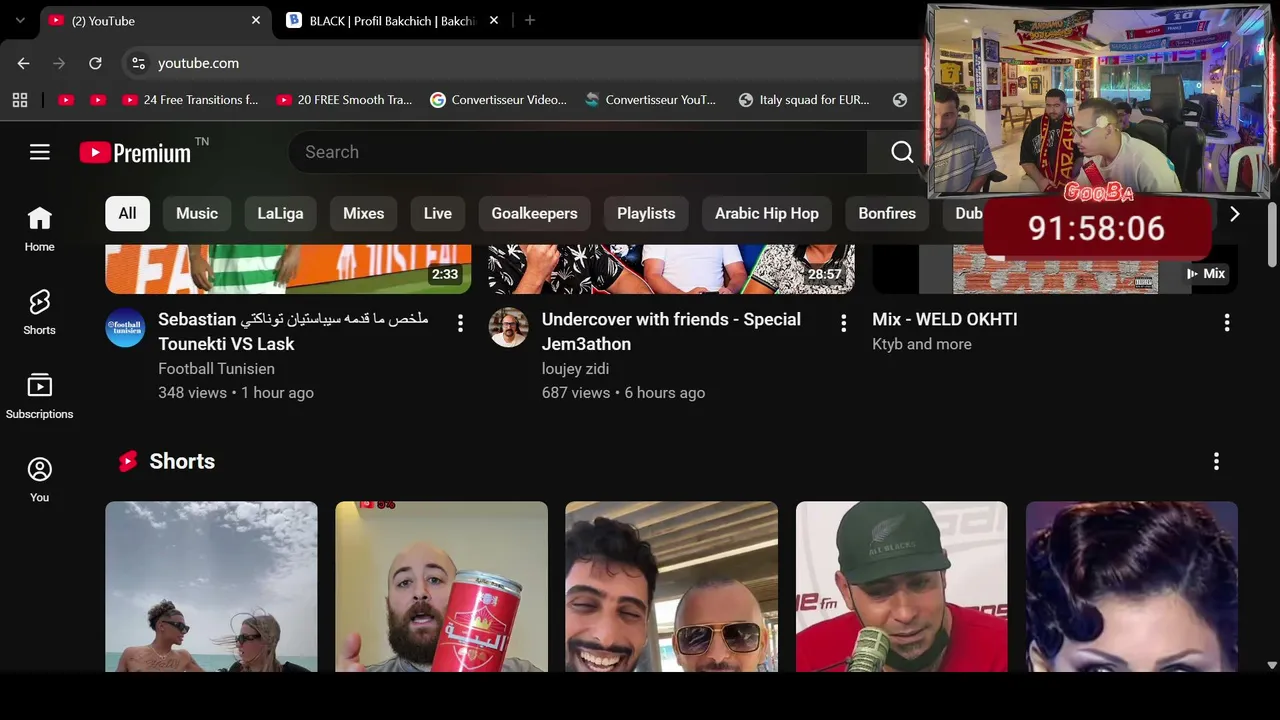Reload the YouTube page

95,63
